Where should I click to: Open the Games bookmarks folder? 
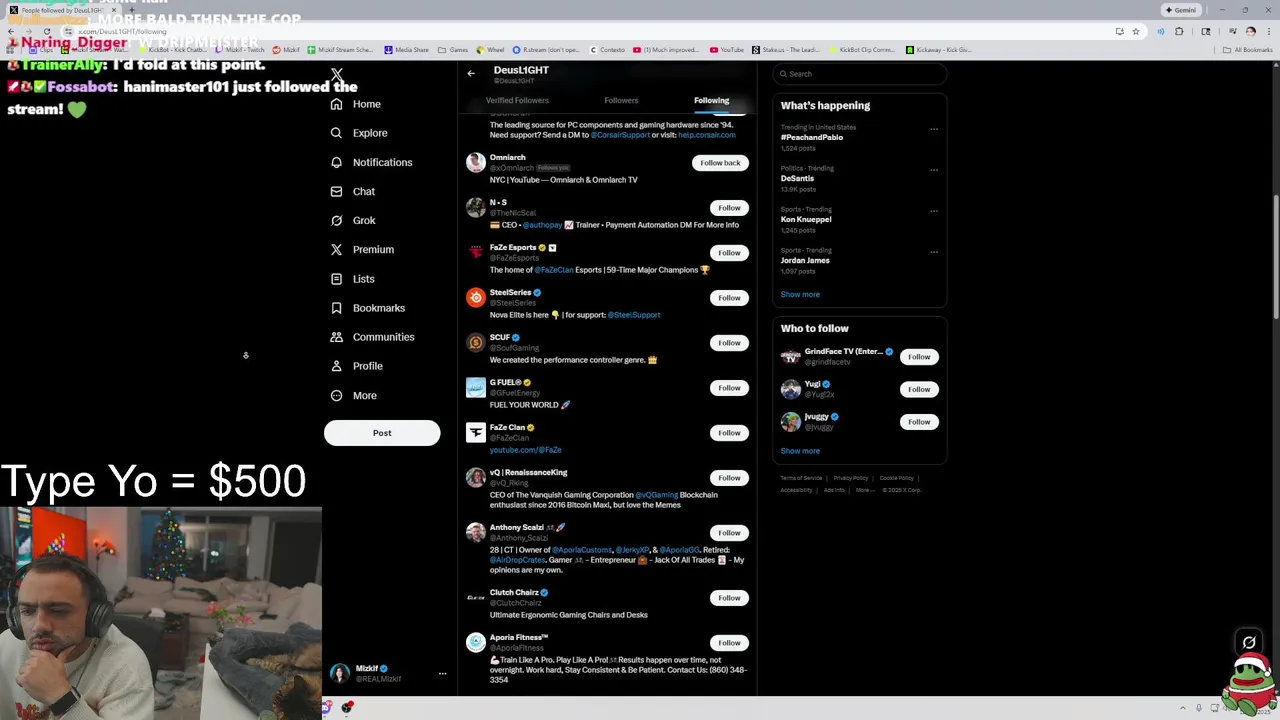click(453, 50)
